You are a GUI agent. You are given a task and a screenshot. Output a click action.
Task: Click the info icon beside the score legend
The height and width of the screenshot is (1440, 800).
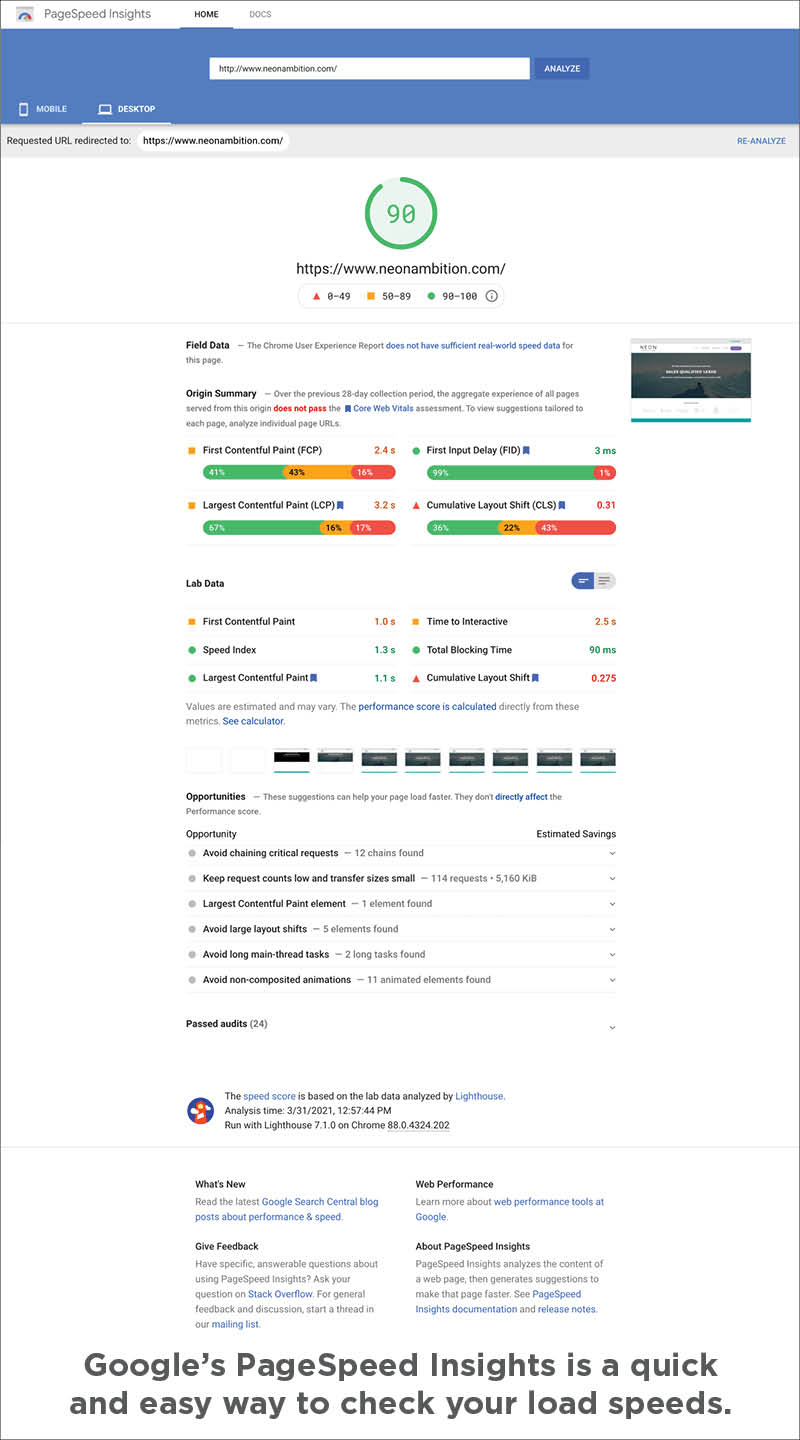point(492,296)
